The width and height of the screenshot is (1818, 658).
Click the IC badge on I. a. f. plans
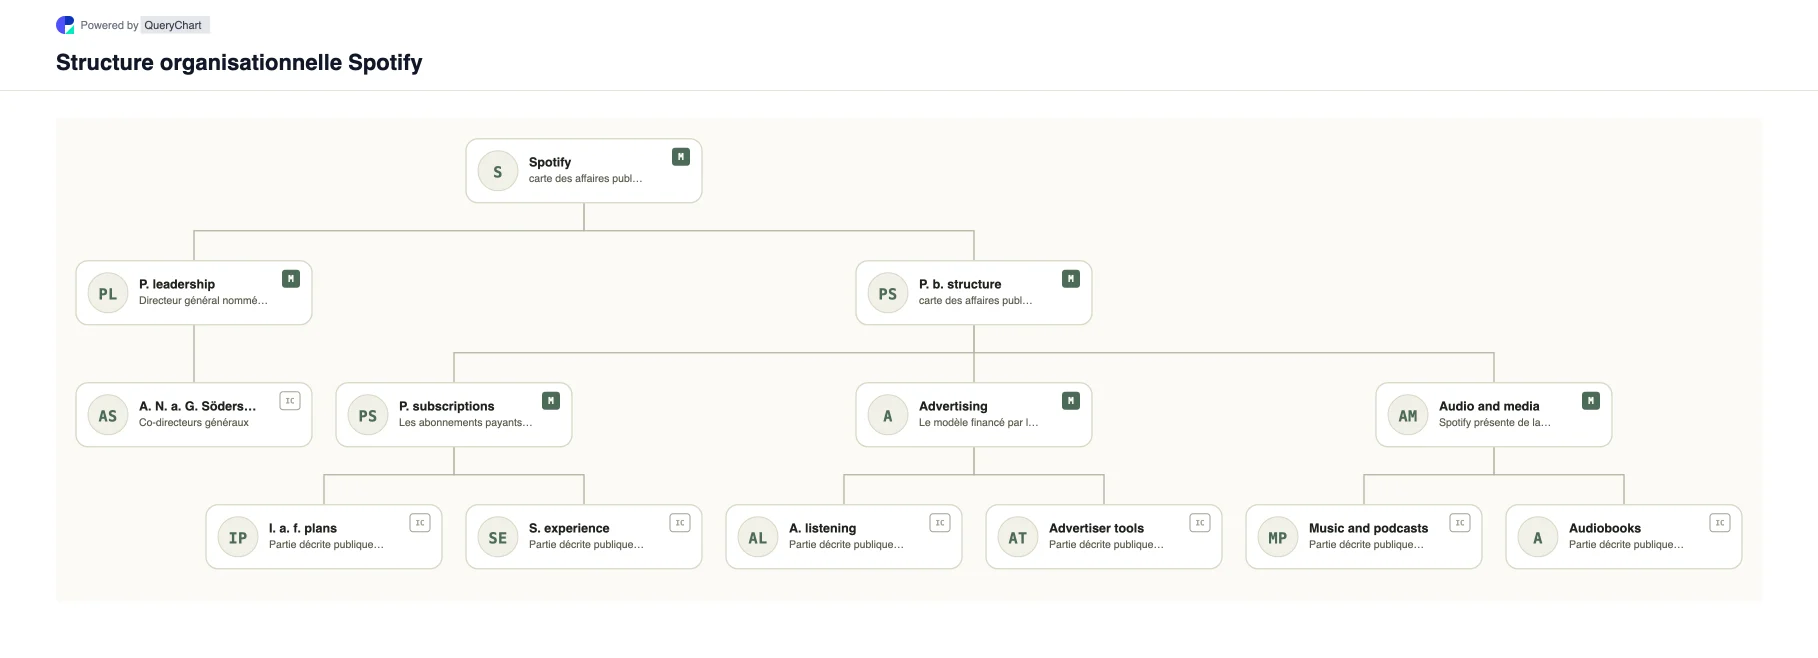tap(420, 523)
